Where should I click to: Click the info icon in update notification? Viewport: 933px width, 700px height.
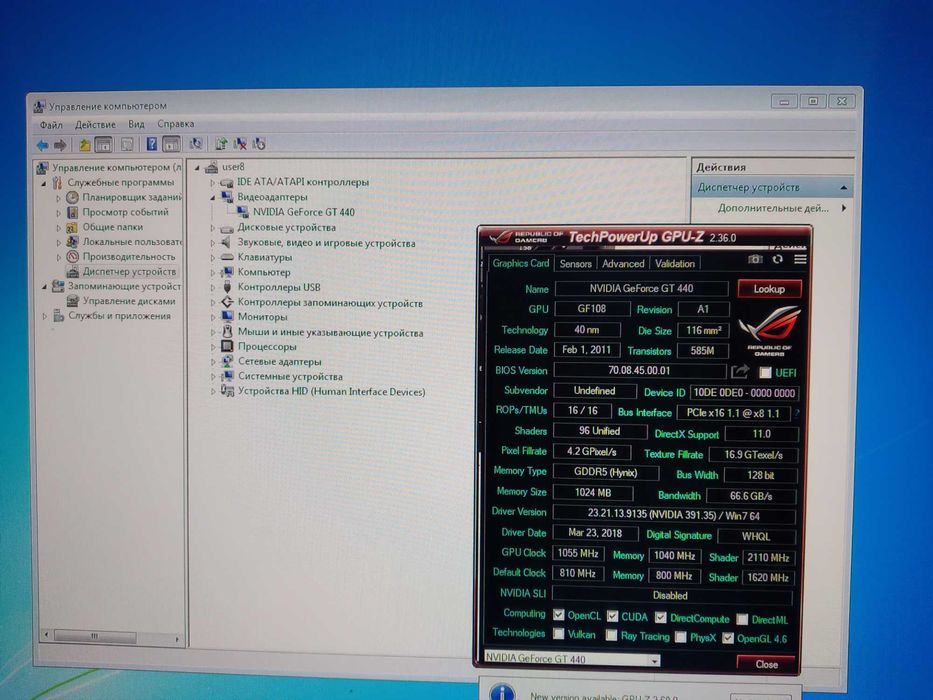(503, 692)
